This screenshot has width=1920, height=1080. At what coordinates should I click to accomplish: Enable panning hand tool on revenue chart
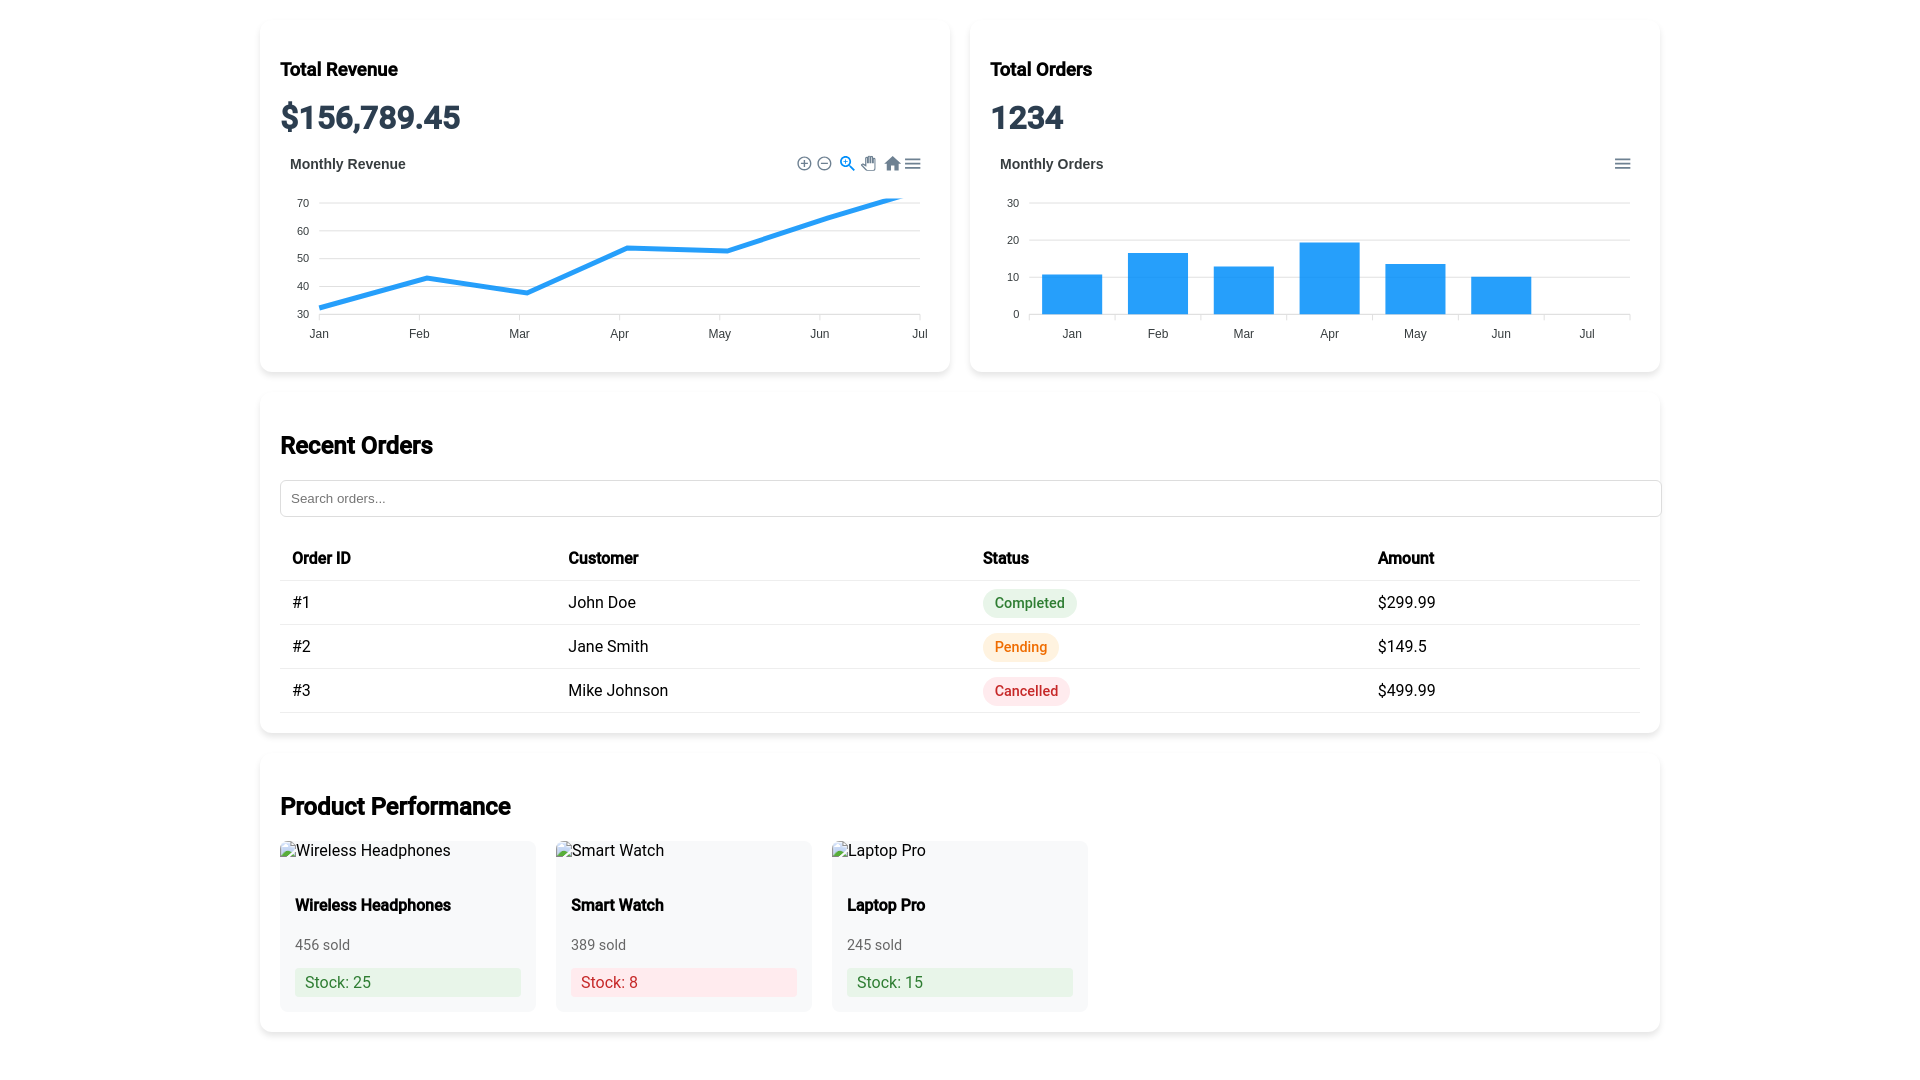click(869, 163)
